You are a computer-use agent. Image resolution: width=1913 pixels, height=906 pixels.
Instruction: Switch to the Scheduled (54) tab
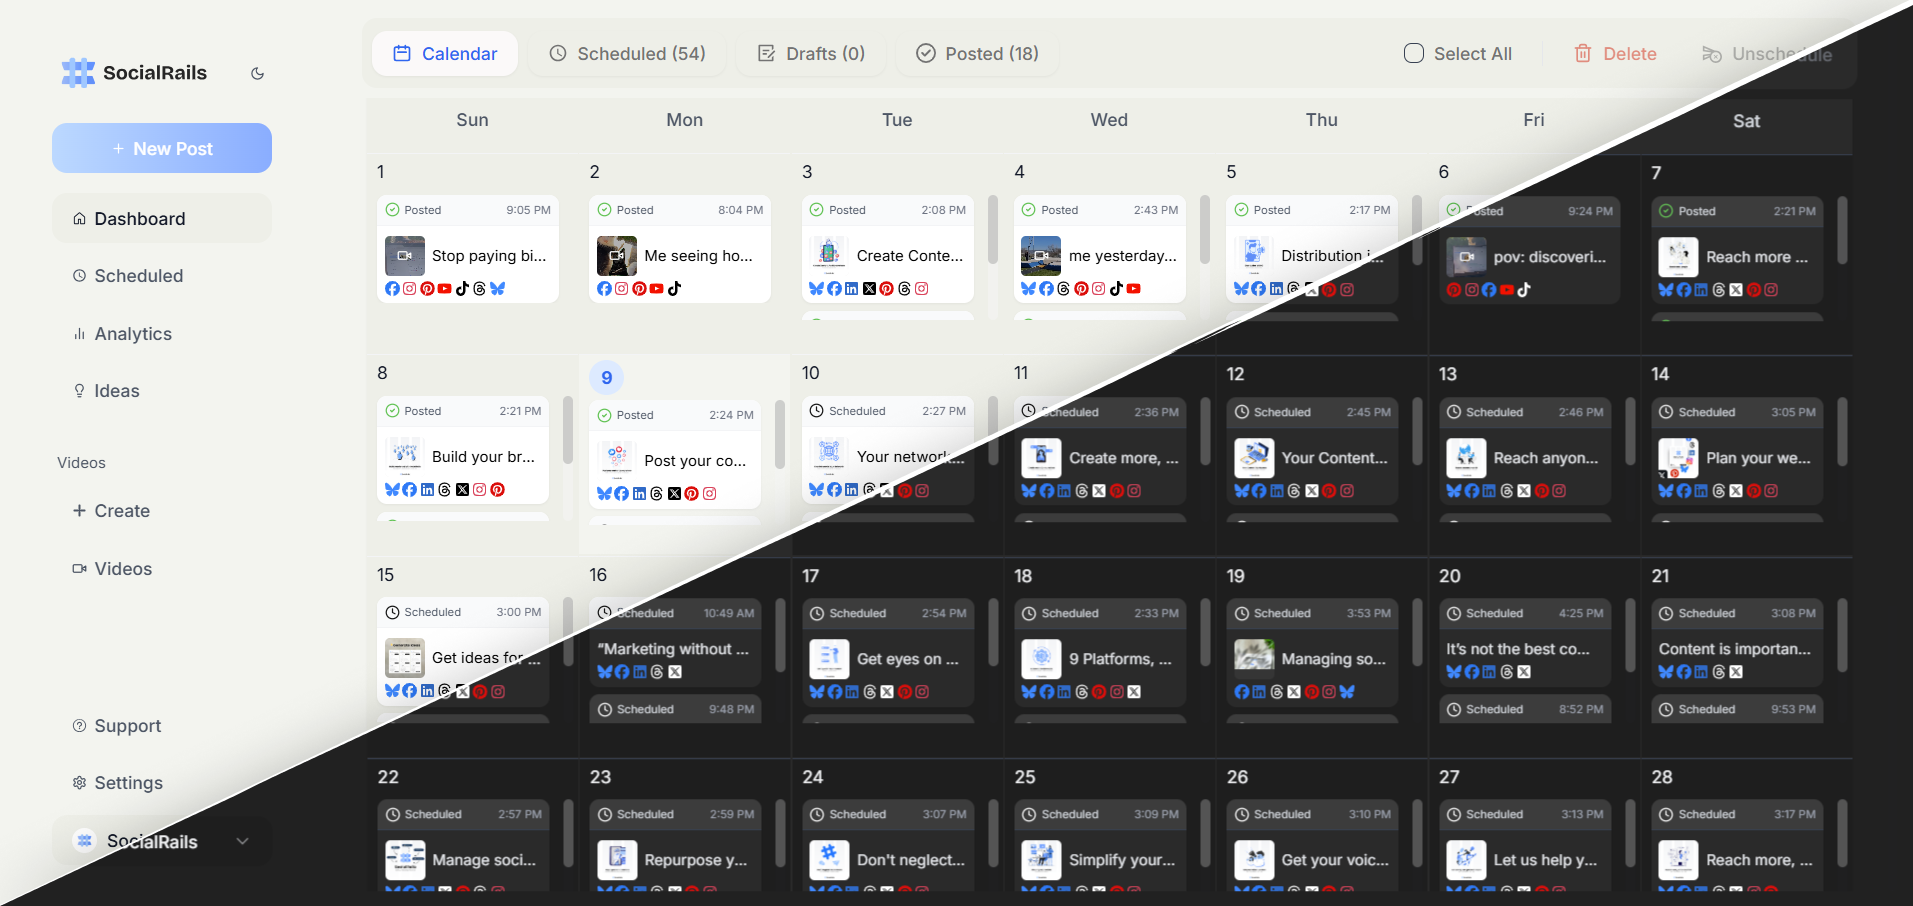point(627,53)
